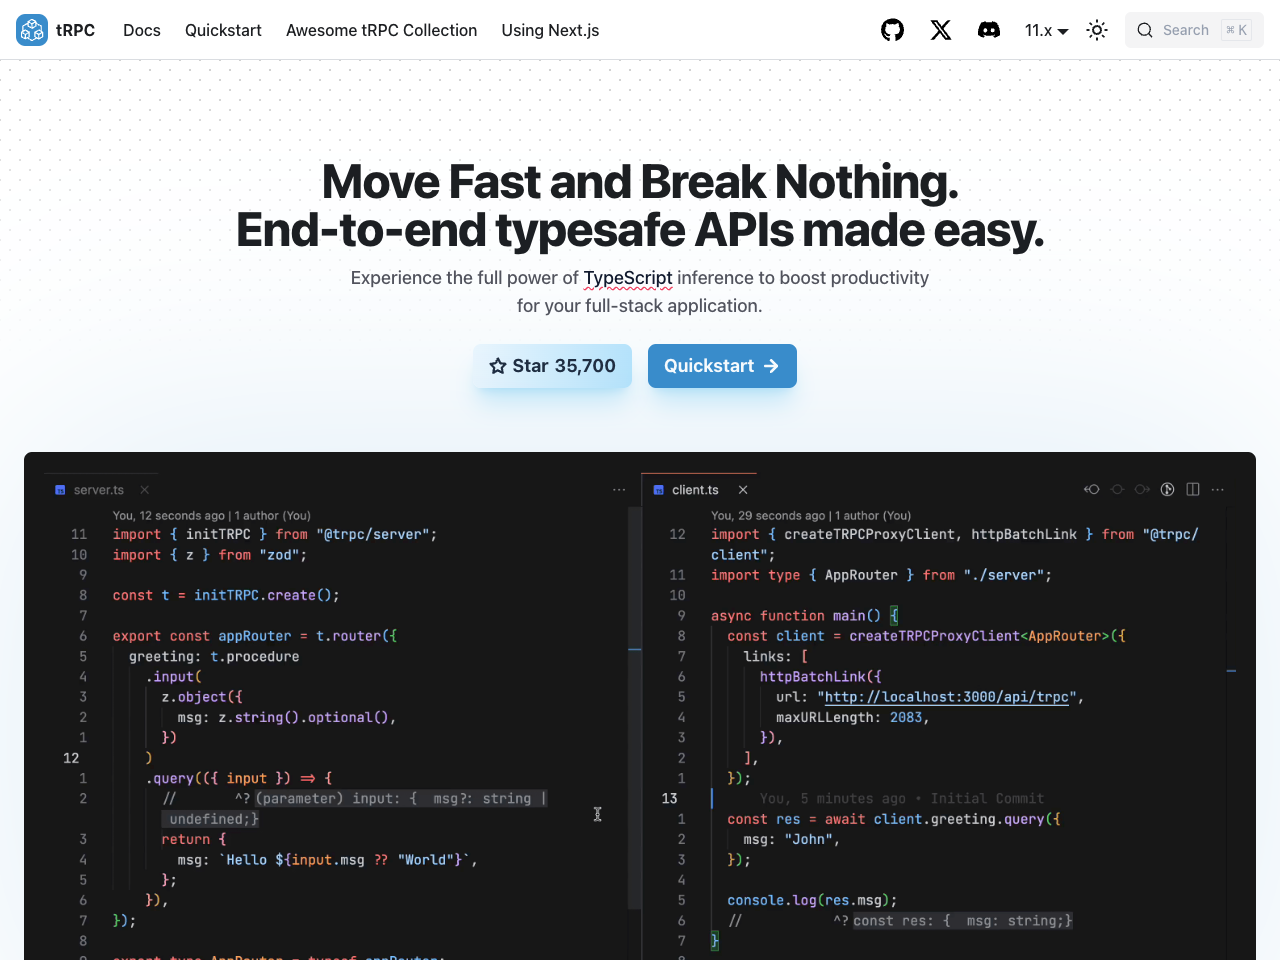Click the Star 35,700 button
Viewport: 1280px width, 960px height.
coord(552,366)
